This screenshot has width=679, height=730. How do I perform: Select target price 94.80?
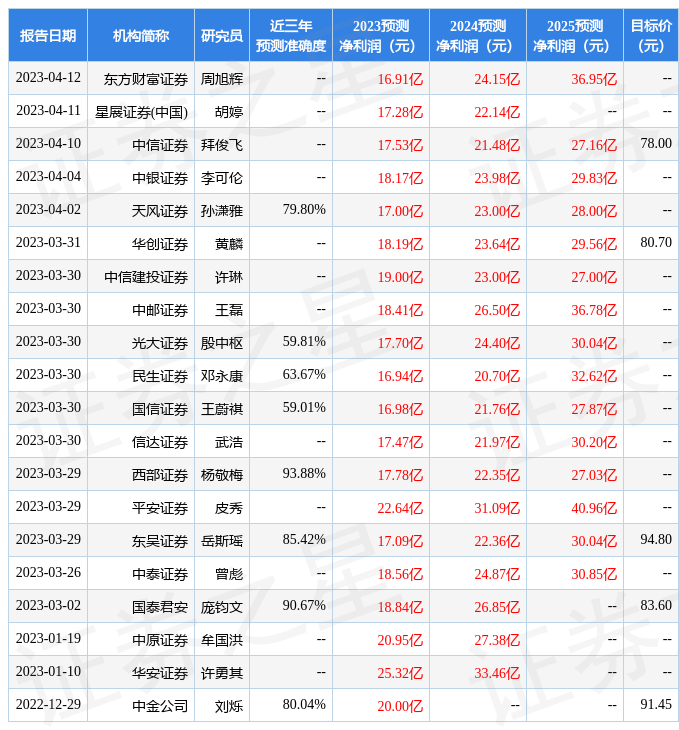pyautogui.click(x=656, y=540)
